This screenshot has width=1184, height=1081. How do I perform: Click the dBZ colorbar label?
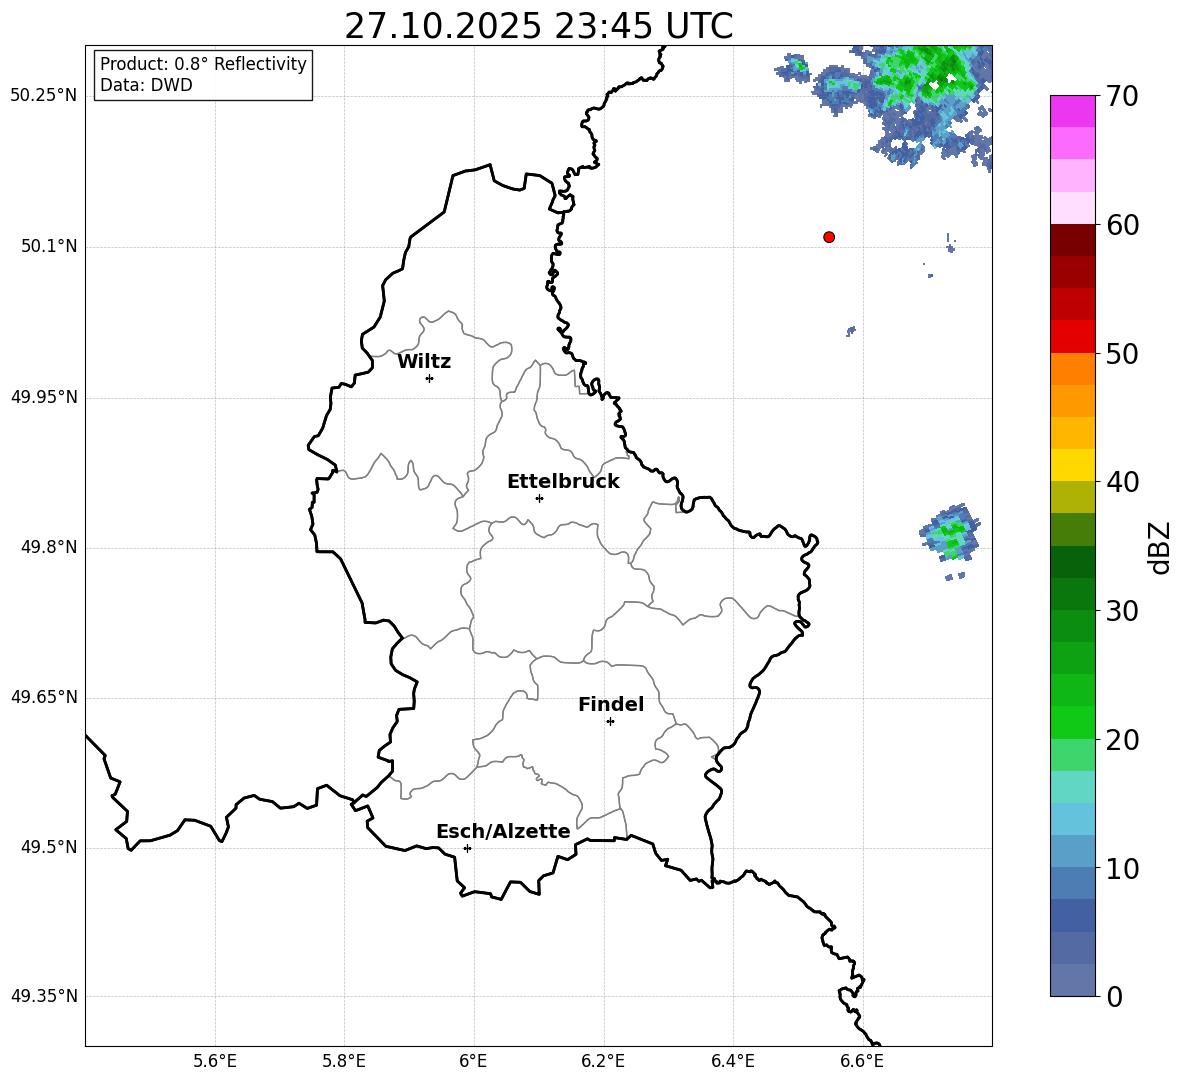1161,547
